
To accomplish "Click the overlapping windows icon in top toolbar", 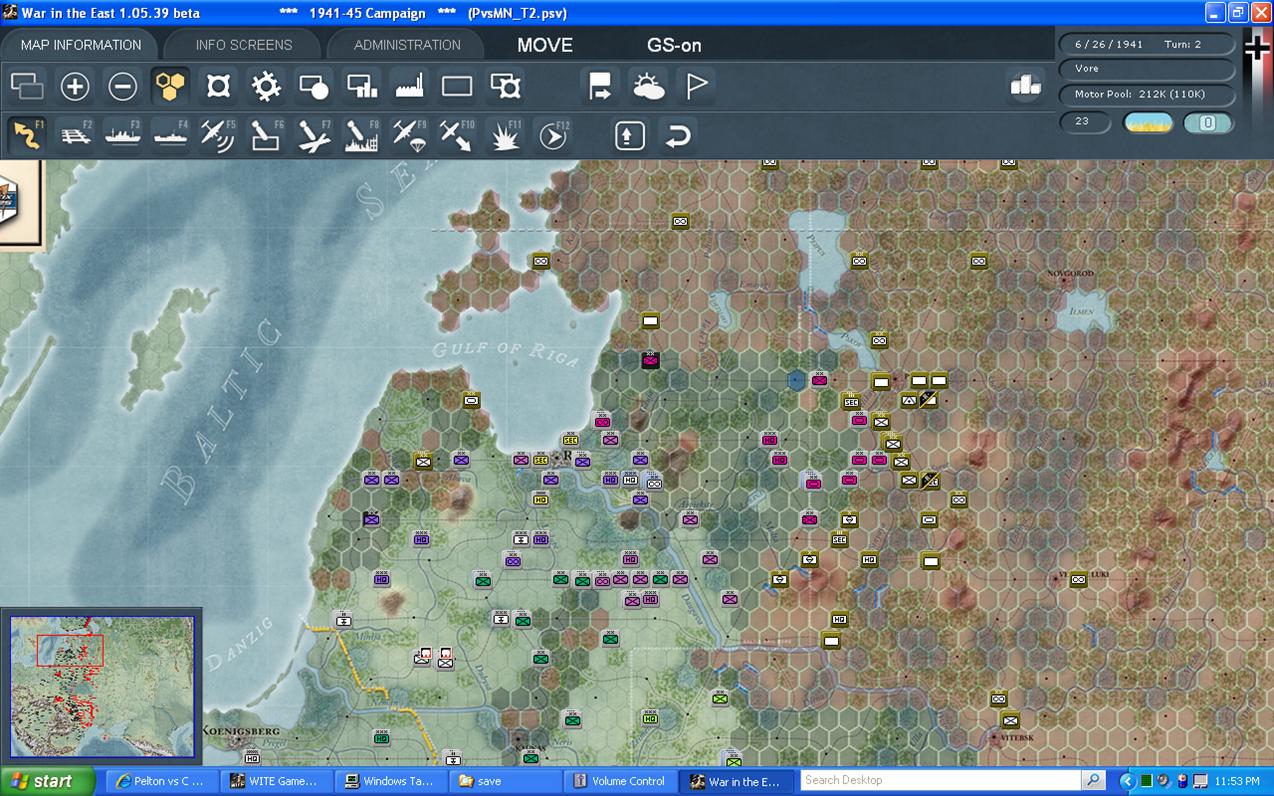I will point(27,86).
